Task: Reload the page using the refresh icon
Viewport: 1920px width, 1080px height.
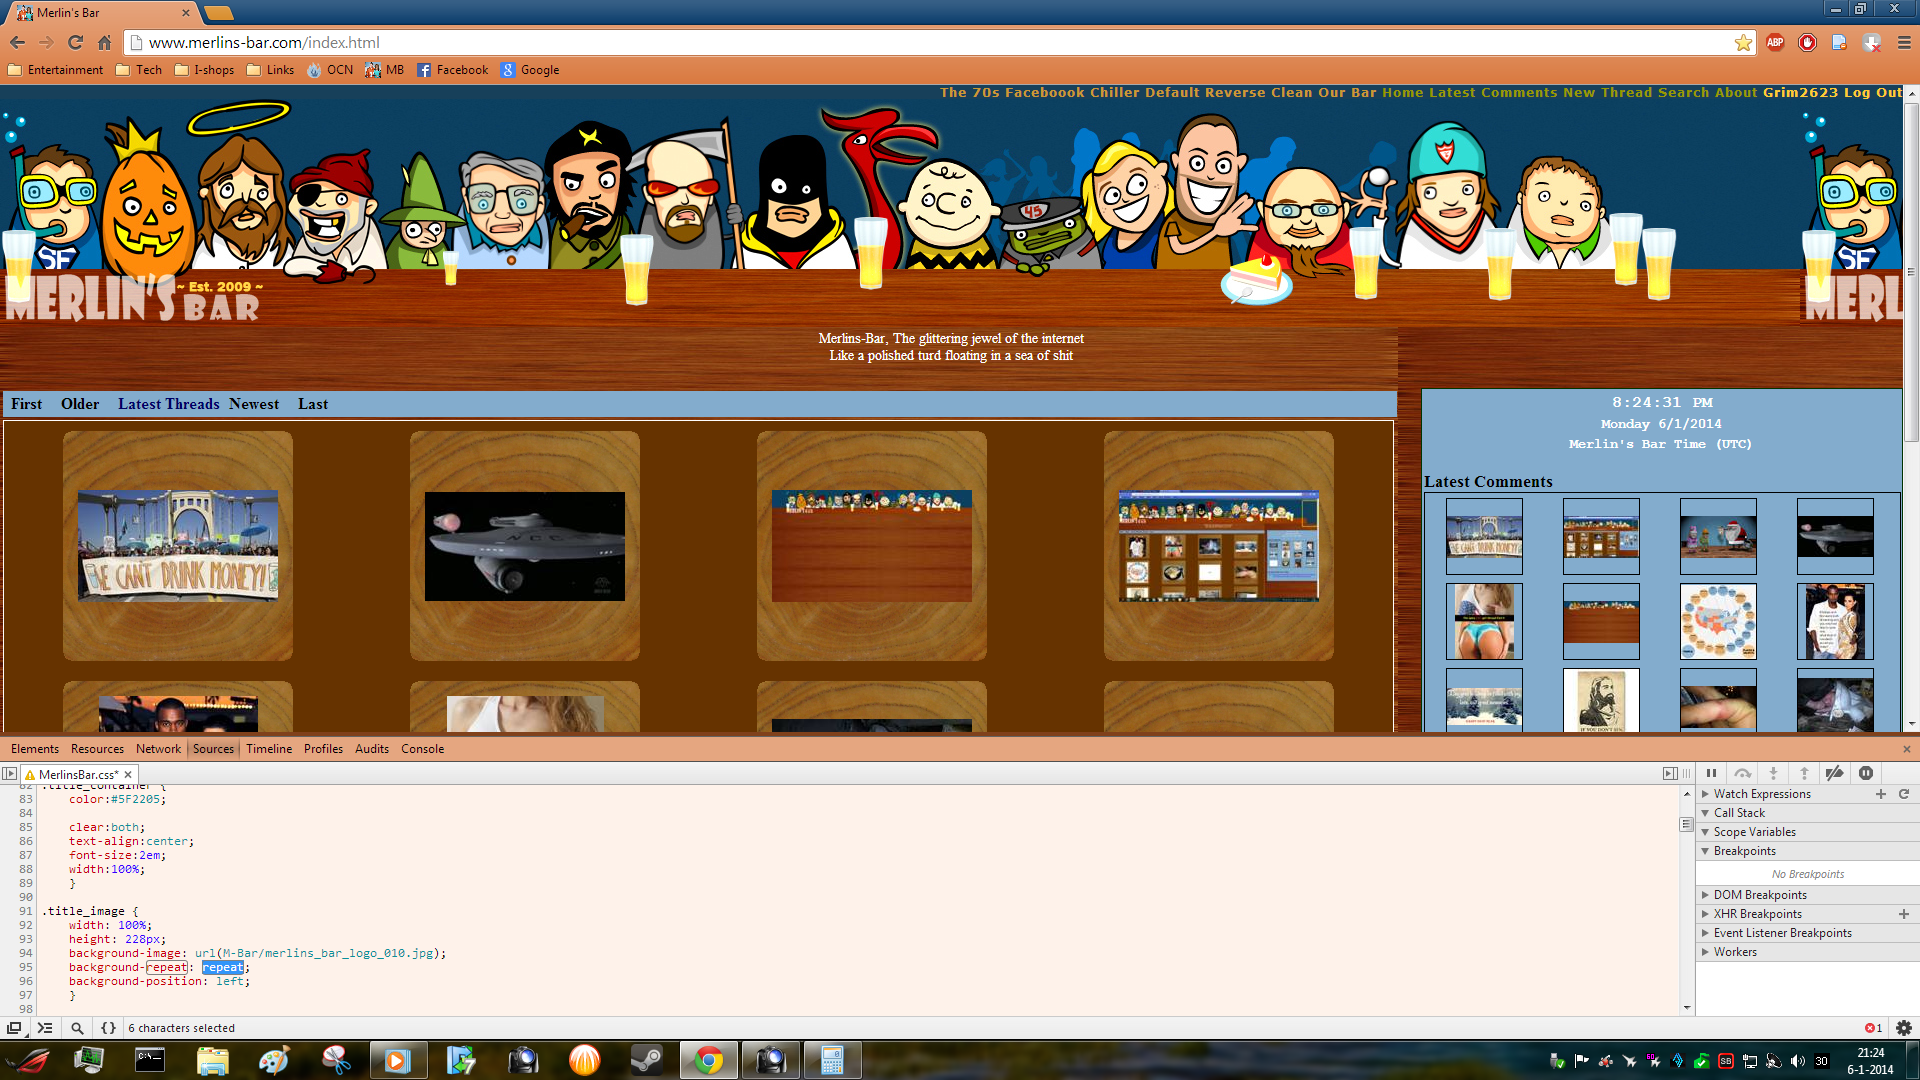Action: (x=75, y=42)
